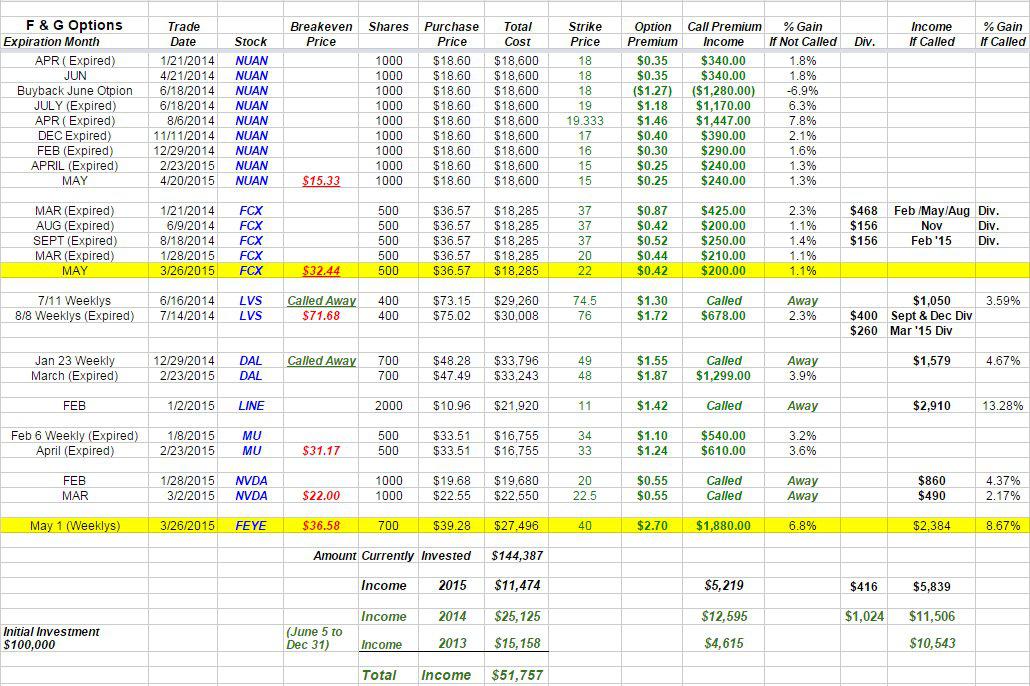This screenshot has width=1030, height=686.
Task: Select the $32.44 breakeven in highlighted FCX row
Action: click(321, 271)
